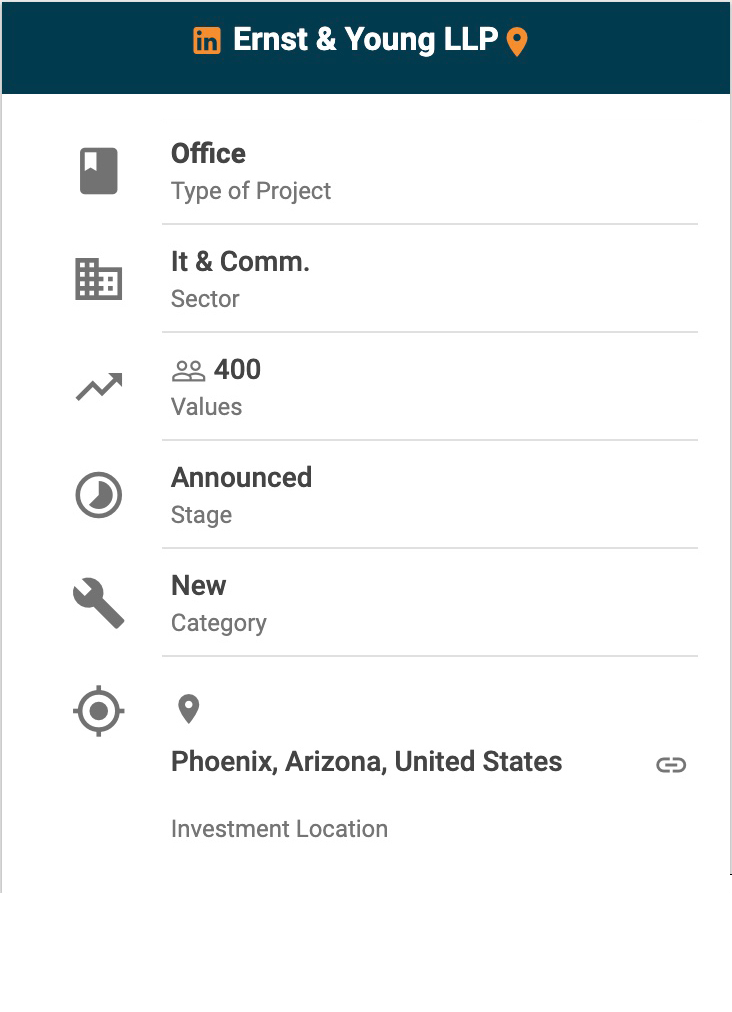Click the crosshair target location icon
The image size is (732, 1012).
click(99, 712)
